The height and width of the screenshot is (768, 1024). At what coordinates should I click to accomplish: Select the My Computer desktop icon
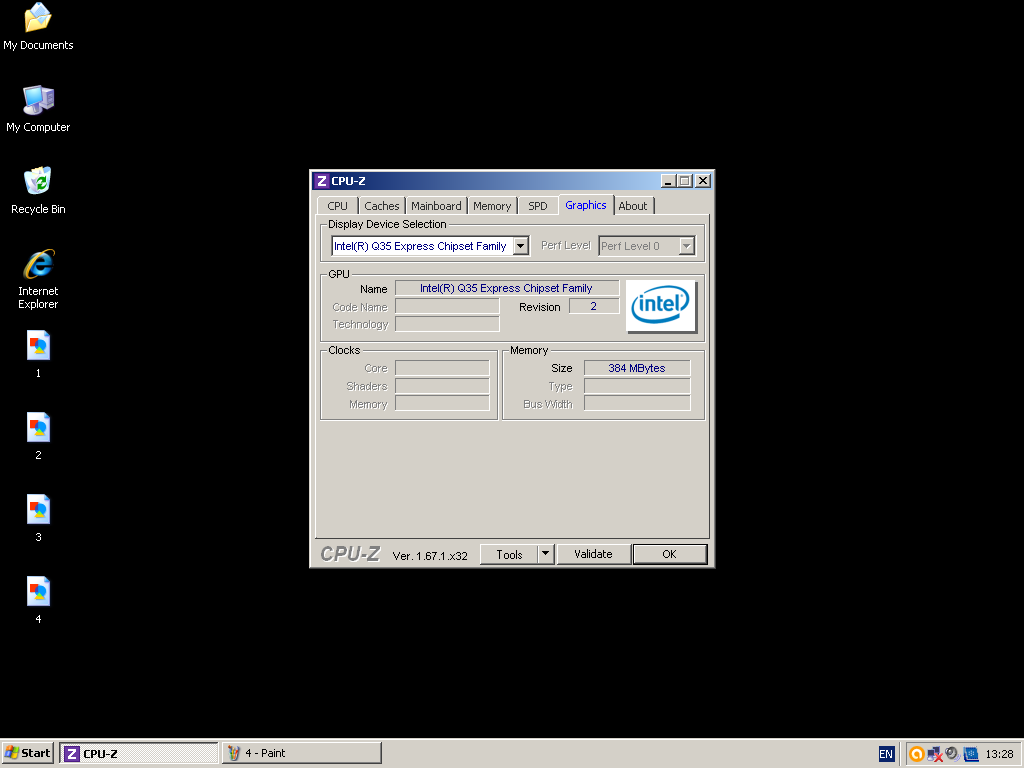(38, 108)
